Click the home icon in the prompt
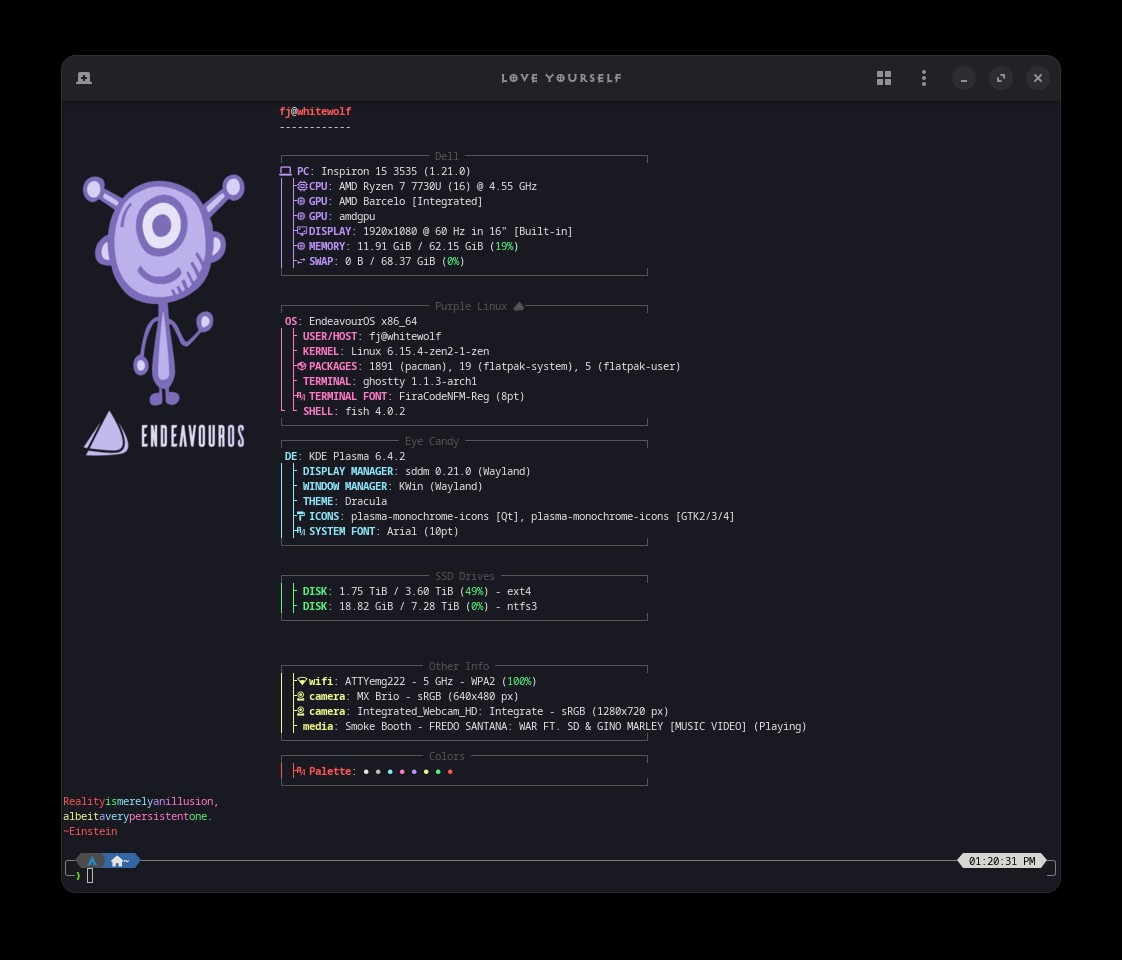 117,861
